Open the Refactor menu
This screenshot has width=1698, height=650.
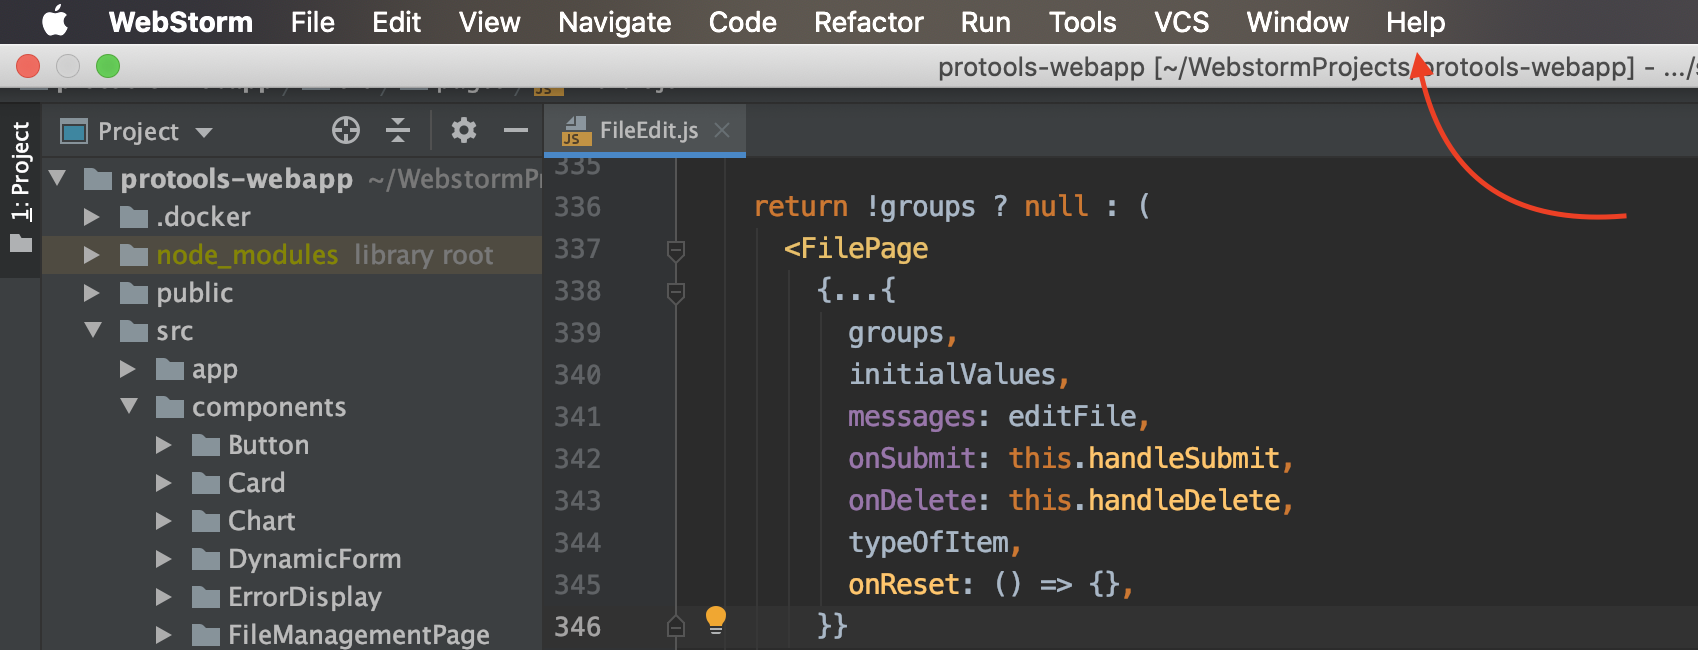(x=868, y=22)
